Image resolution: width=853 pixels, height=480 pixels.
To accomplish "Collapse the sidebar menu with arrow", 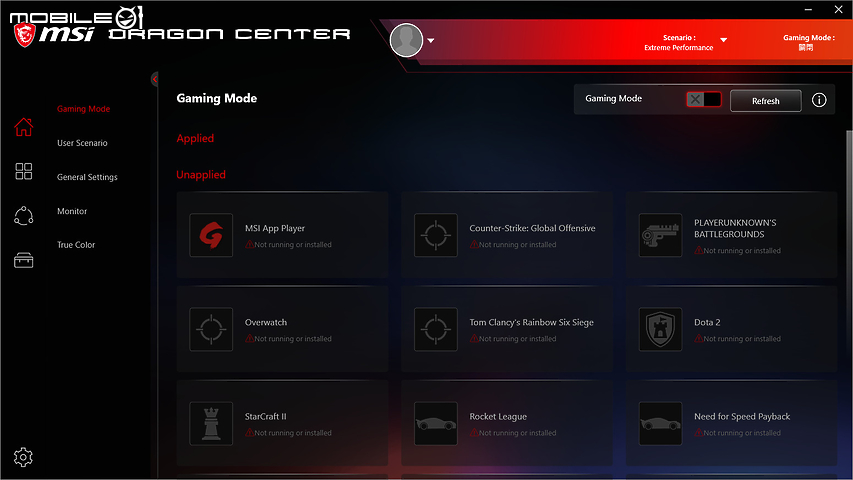I will point(154,79).
